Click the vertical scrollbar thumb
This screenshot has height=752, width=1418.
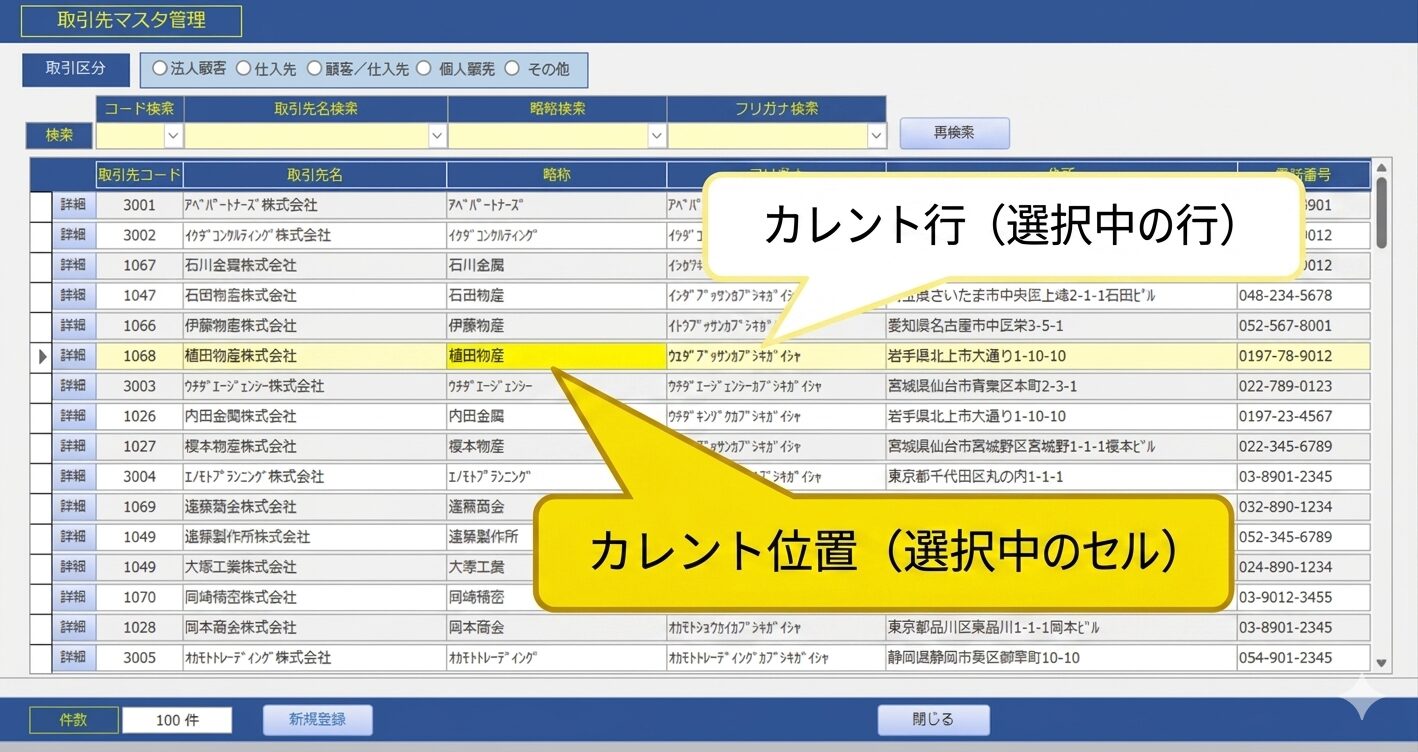[1382, 212]
